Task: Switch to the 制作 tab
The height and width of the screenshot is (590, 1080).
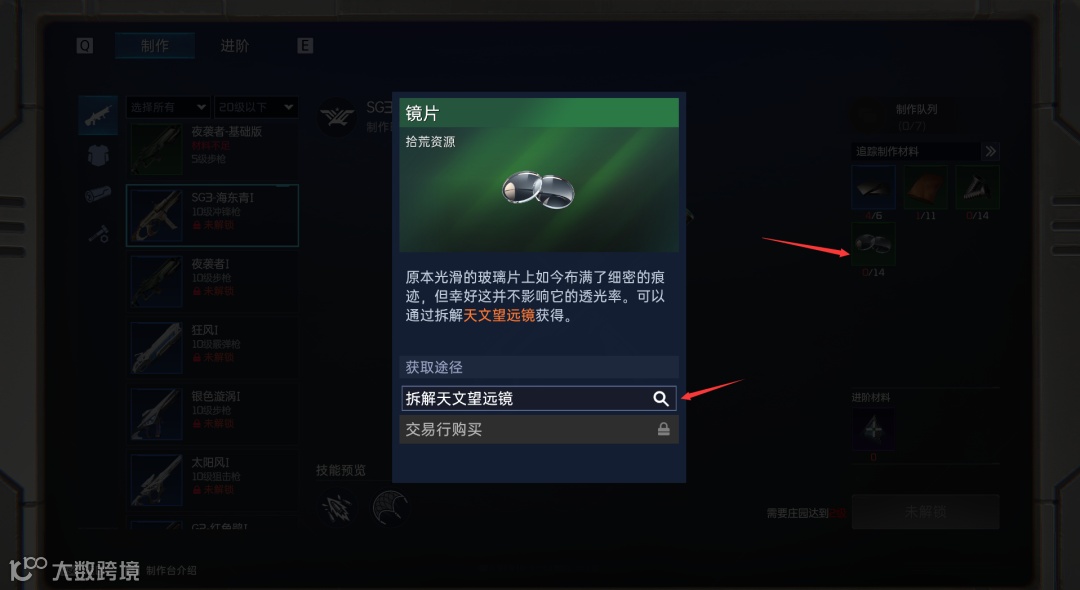Action: tap(155, 45)
